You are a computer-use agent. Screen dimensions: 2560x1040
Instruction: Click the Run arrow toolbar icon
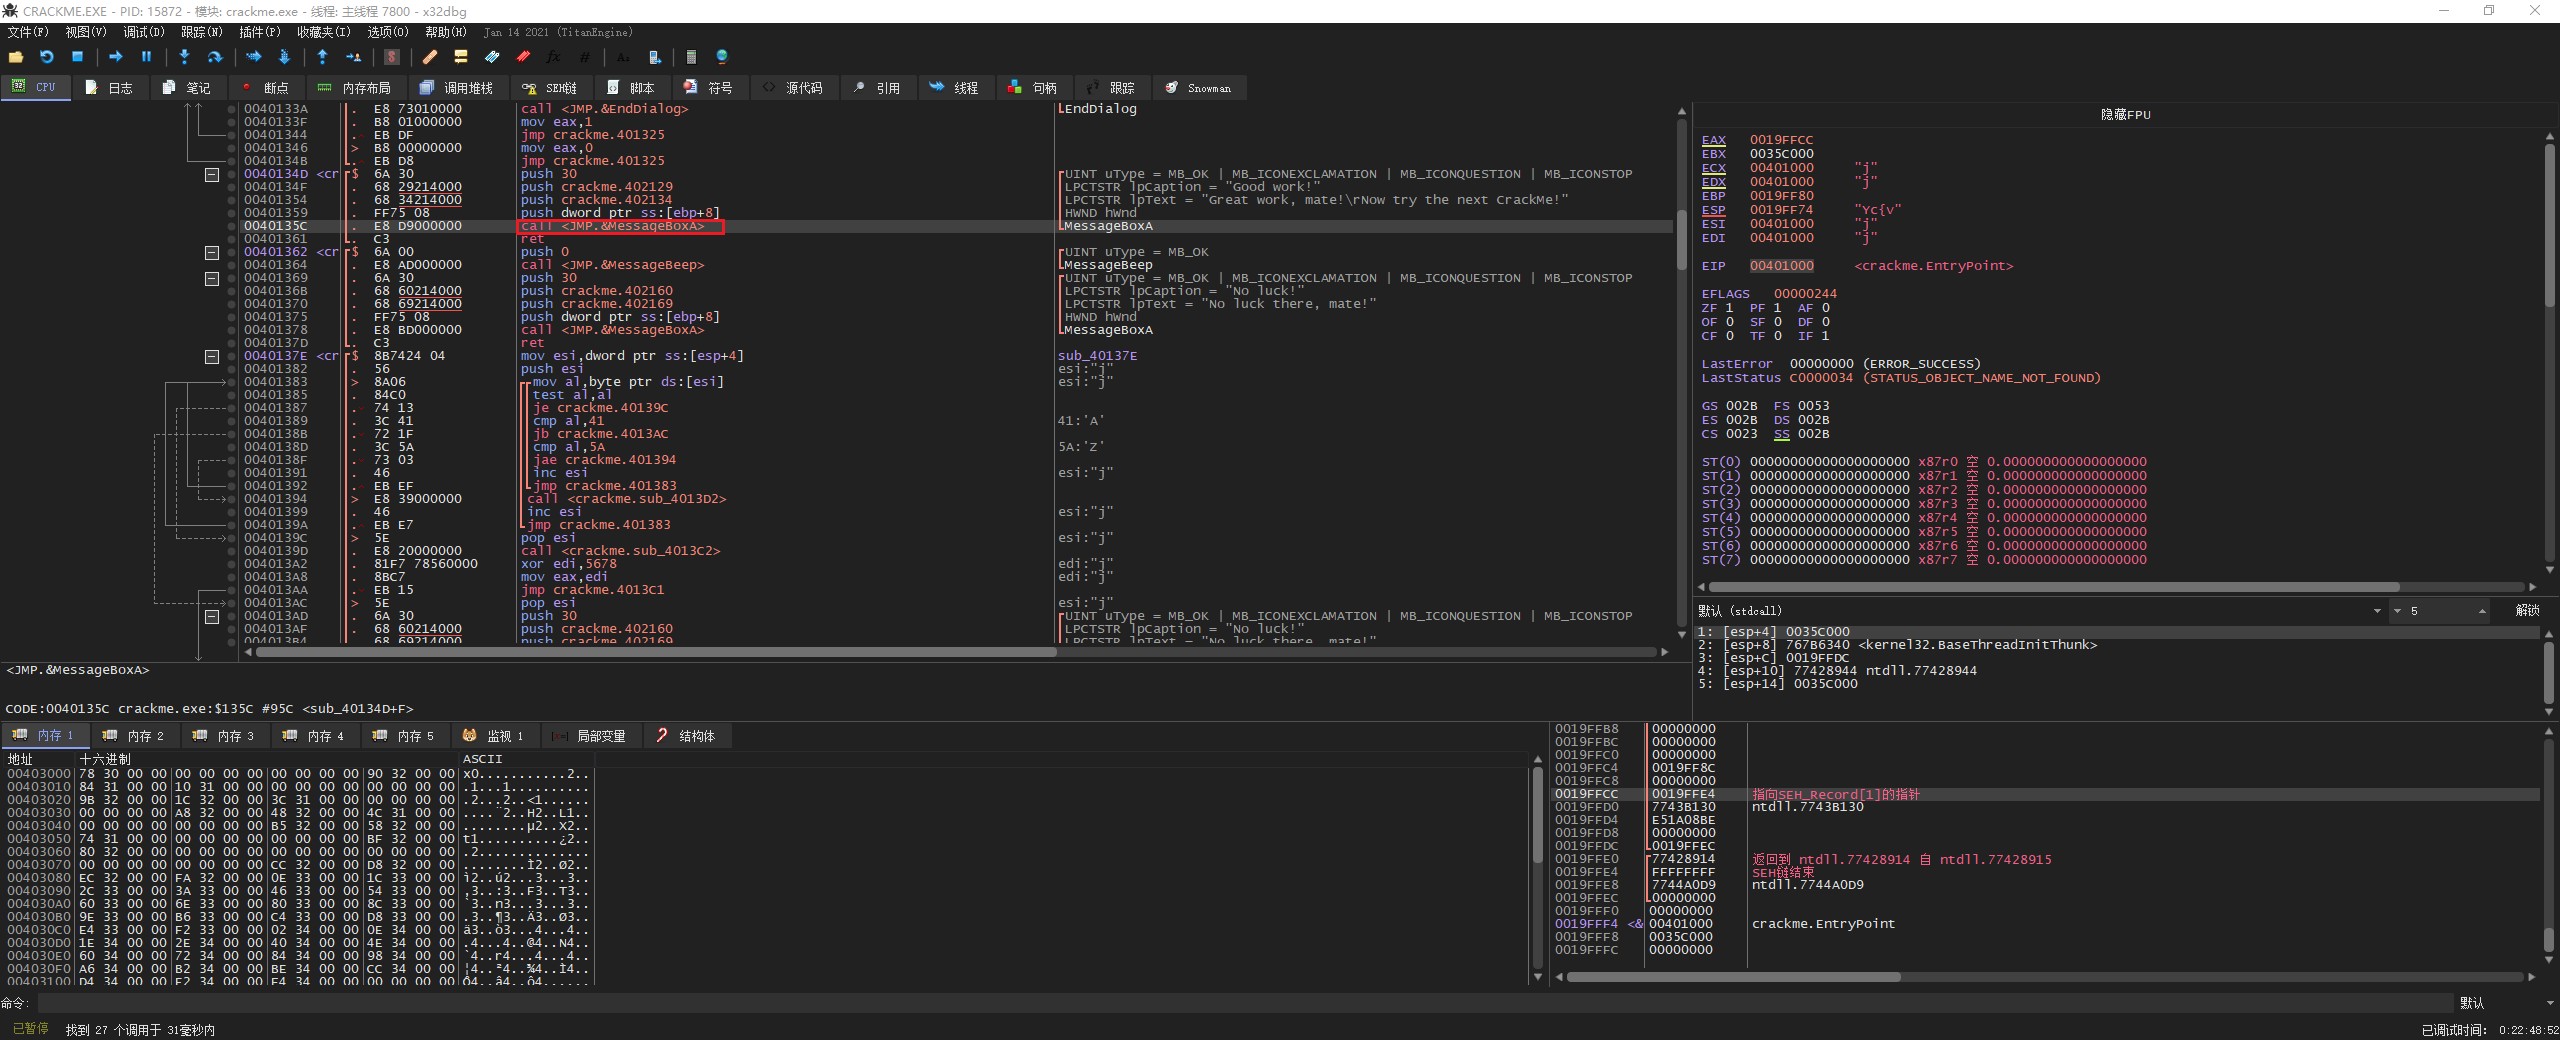click(115, 57)
